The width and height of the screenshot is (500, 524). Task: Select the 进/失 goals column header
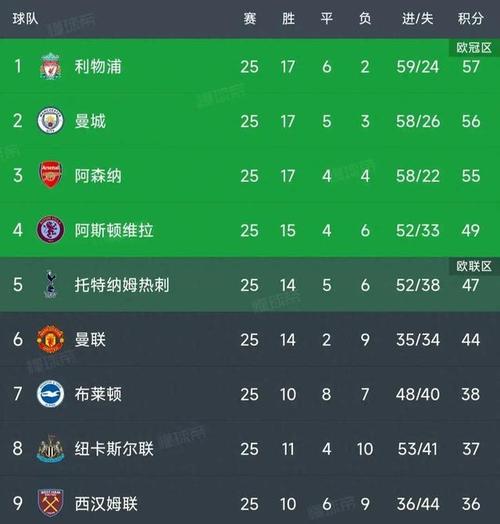417,18
